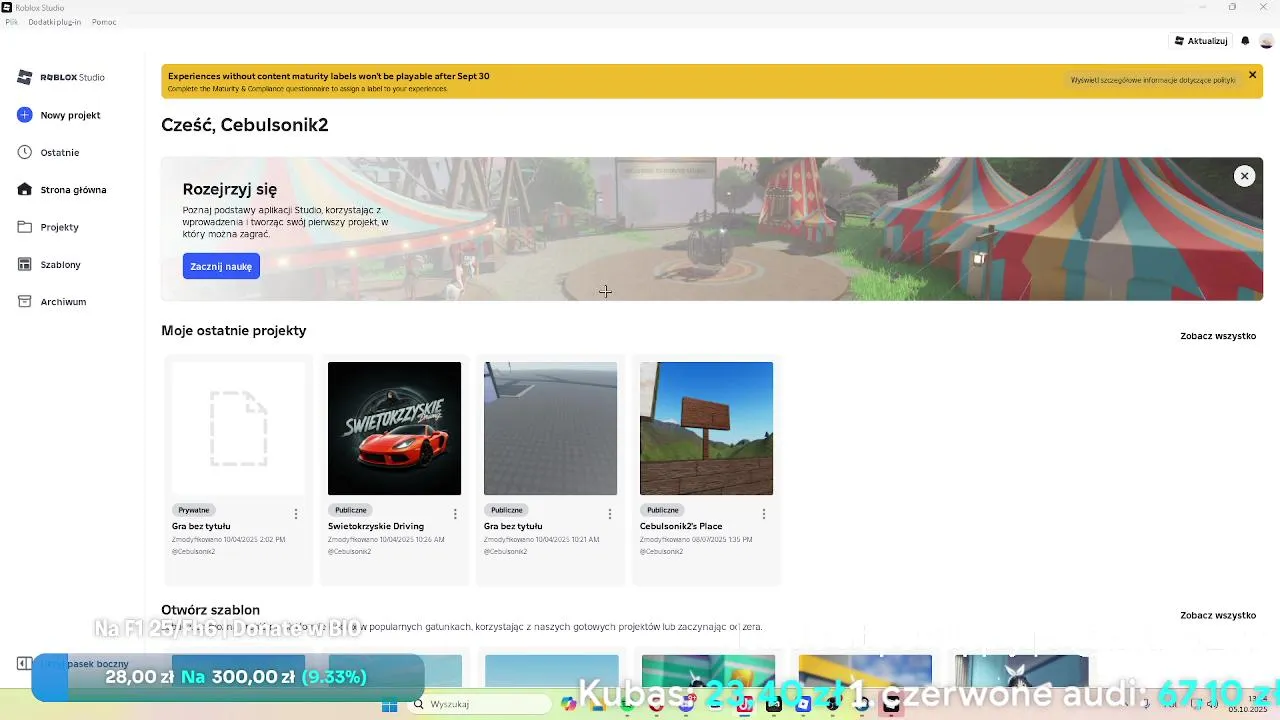The height and width of the screenshot is (720, 1280).
Task: Go to Strona główna home page
Action: 62,189
